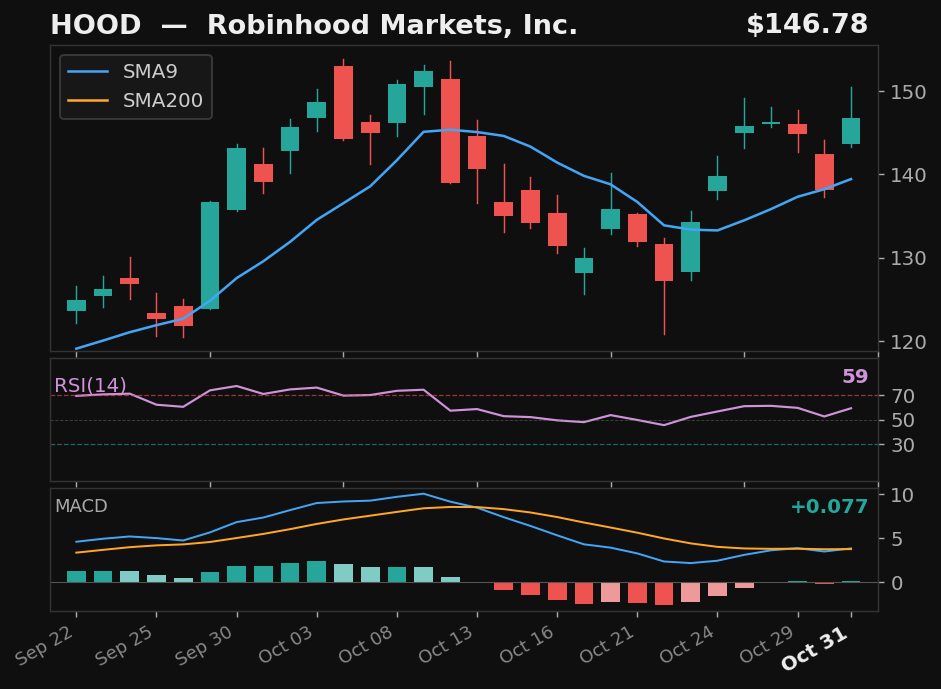Click the 0 label on MACD axis
The width and height of the screenshot is (941, 689).
pos(897,583)
